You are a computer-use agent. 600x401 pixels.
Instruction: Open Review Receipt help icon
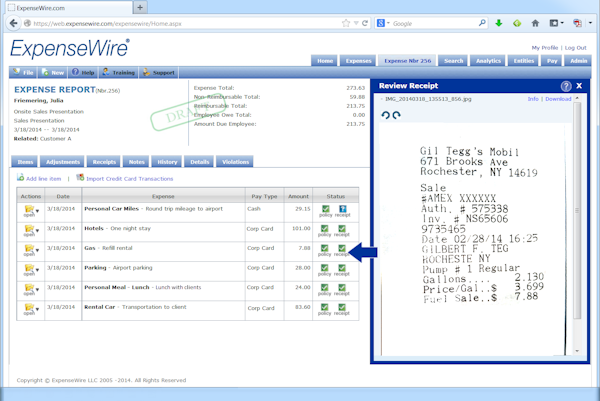click(565, 86)
